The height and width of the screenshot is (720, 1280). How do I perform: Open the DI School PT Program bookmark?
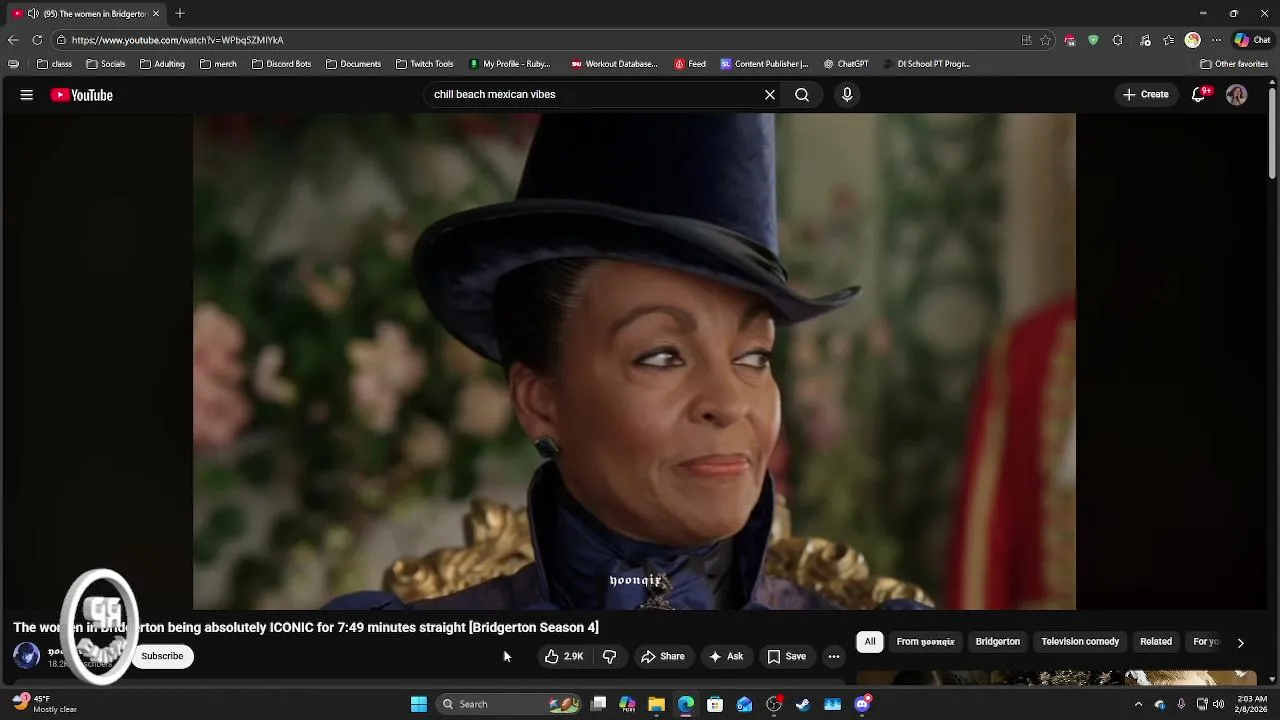[926, 64]
